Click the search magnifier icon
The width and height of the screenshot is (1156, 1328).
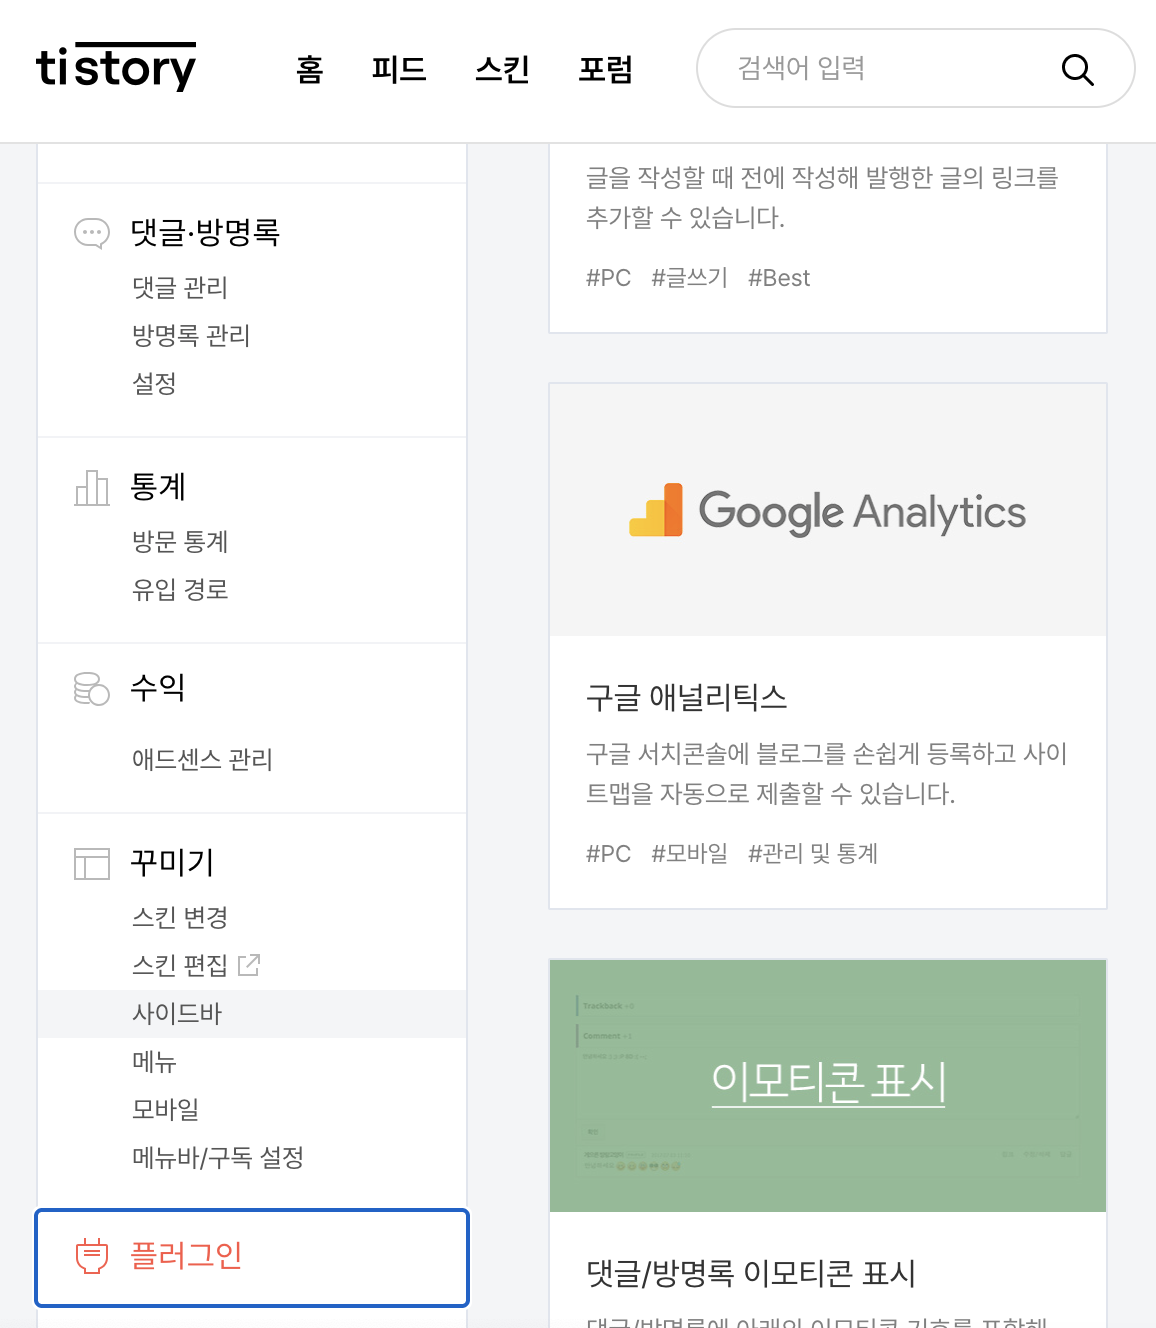pyautogui.click(x=1077, y=69)
